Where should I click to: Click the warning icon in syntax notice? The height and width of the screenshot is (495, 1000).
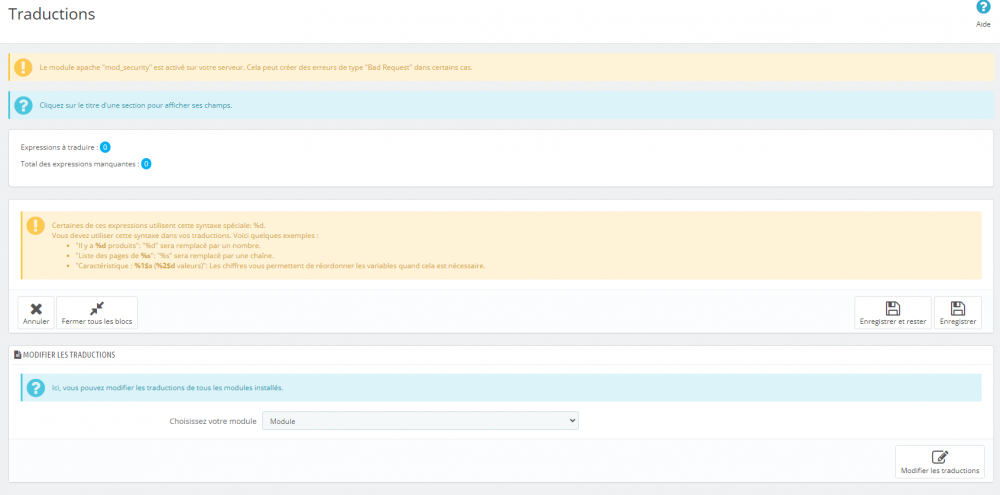coord(36,225)
